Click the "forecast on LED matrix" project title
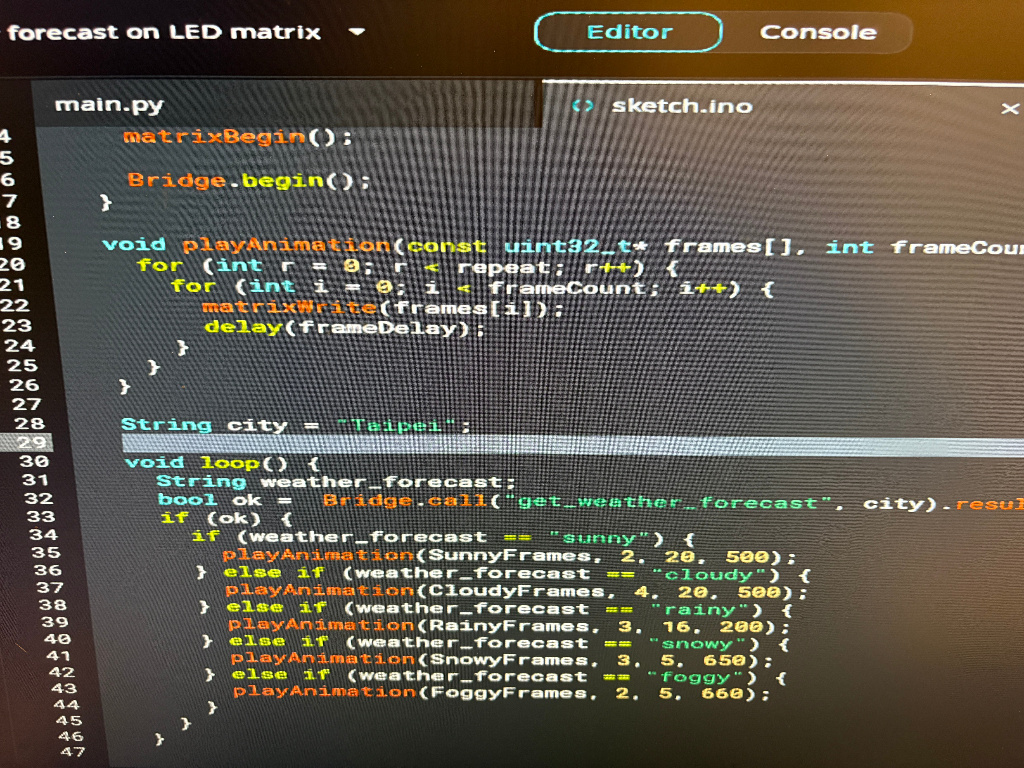 click(x=163, y=31)
